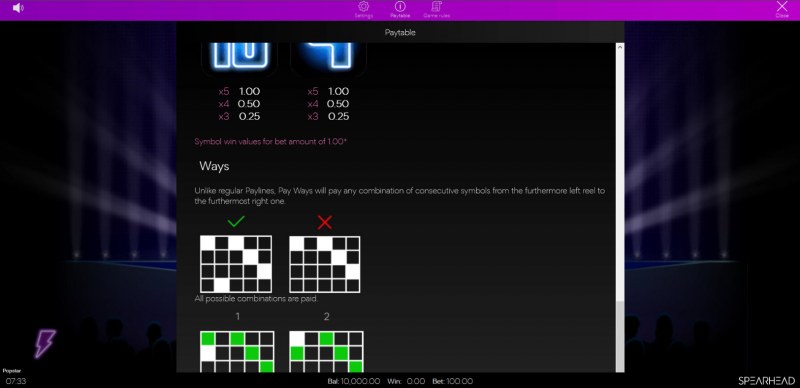Click the green checkmark valid ways icon
800x388 pixels.
coord(236,222)
